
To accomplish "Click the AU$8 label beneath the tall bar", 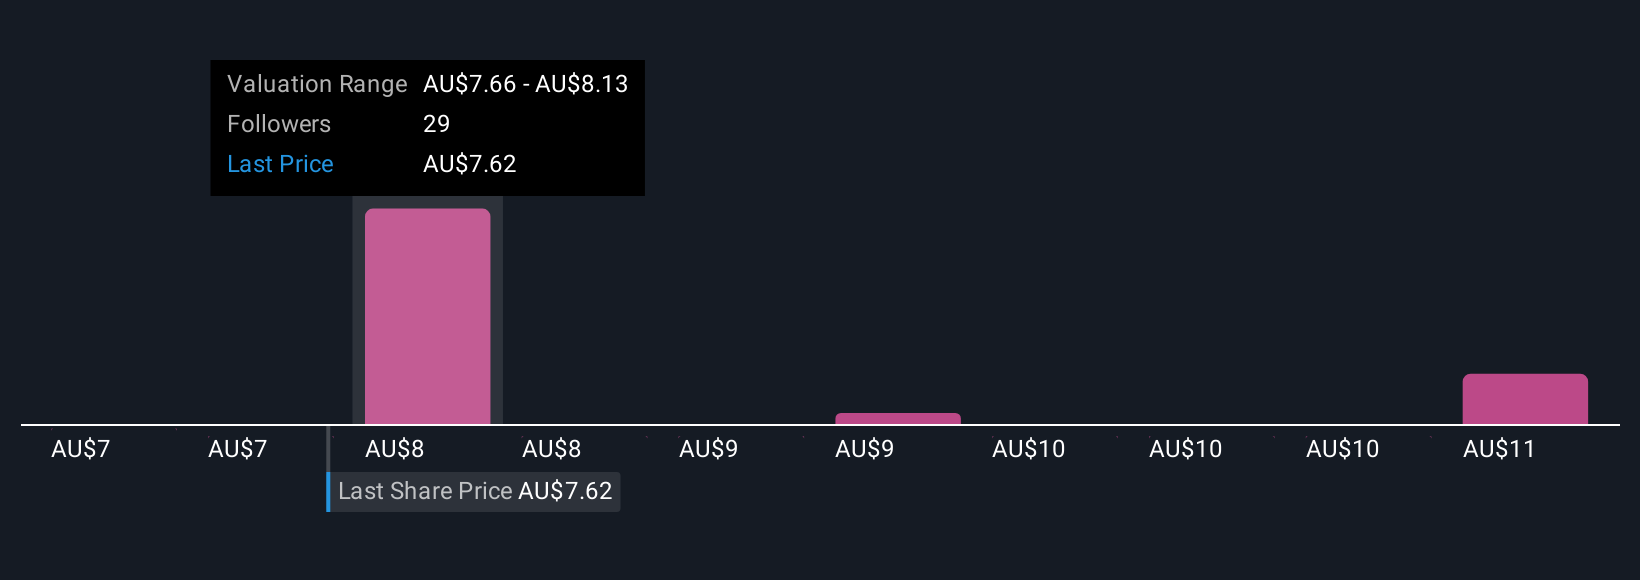I will click(x=394, y=449).
